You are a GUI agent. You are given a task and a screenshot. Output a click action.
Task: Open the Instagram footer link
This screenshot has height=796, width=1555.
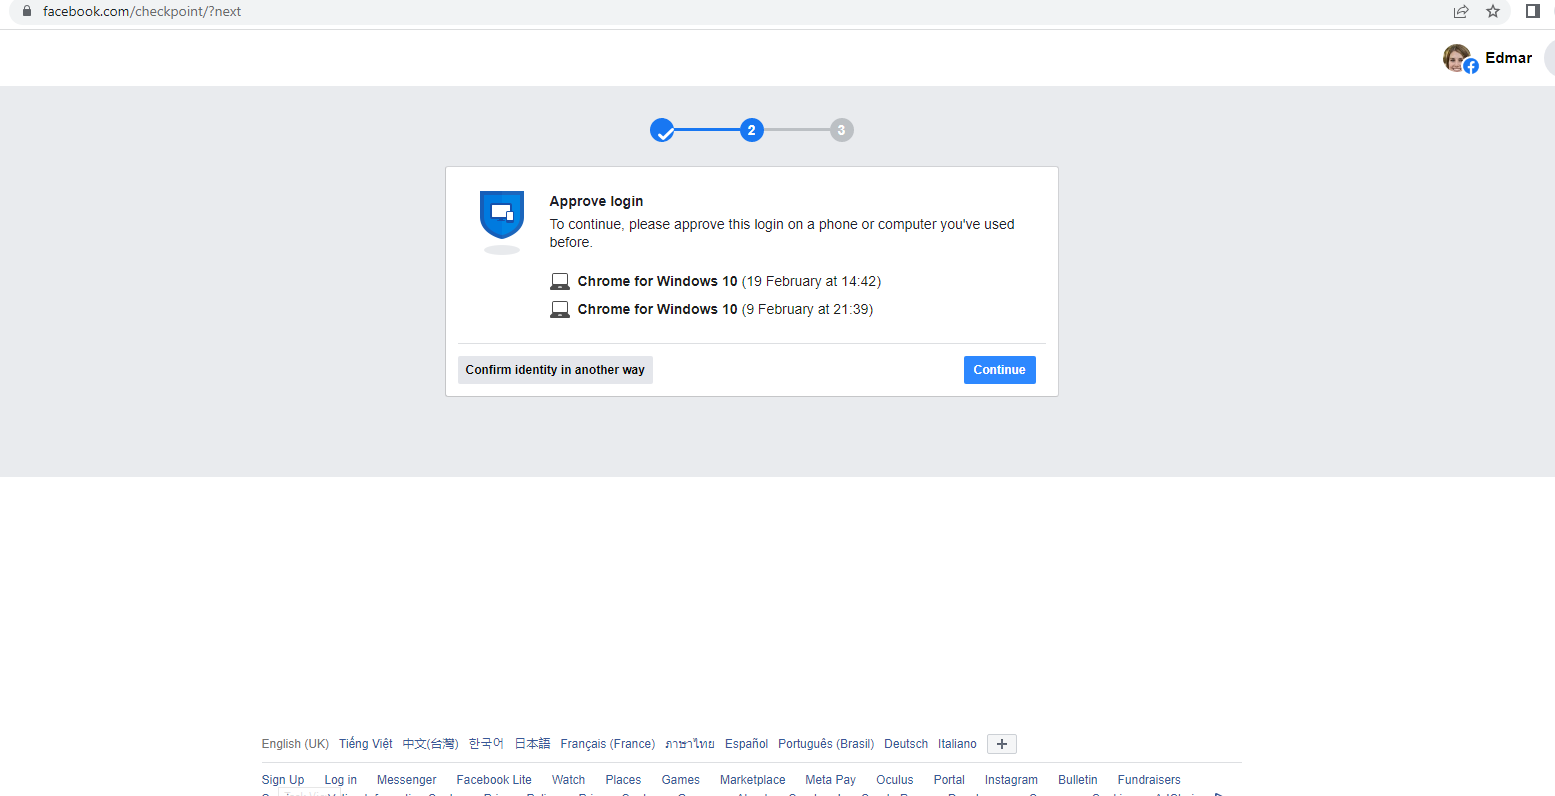pyautogui.click(x=1011, y=780)
